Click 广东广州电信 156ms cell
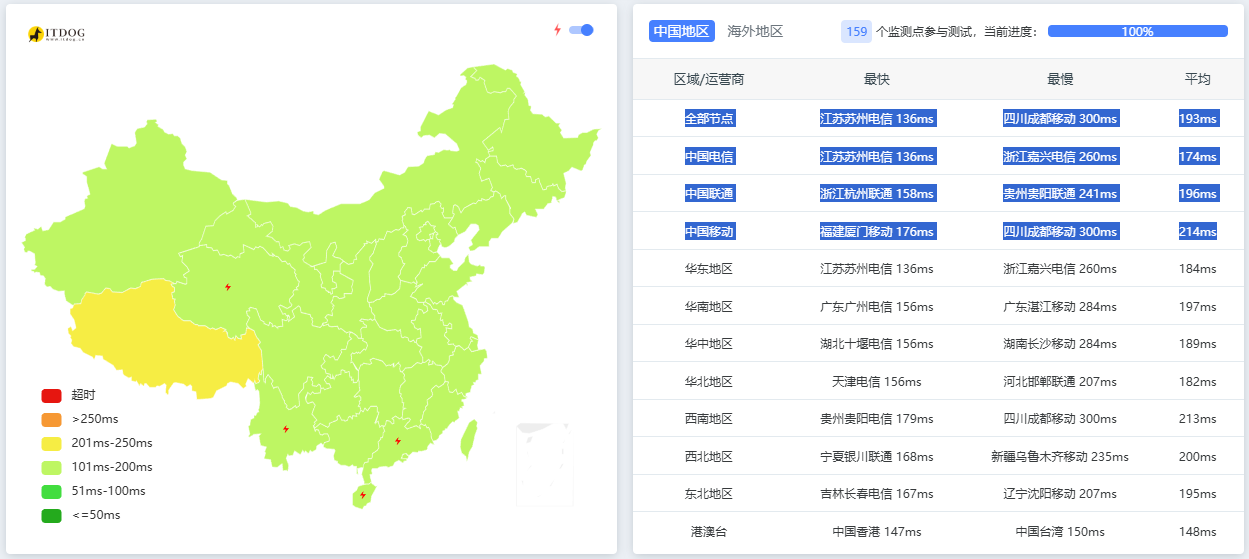 pos(877,306)
